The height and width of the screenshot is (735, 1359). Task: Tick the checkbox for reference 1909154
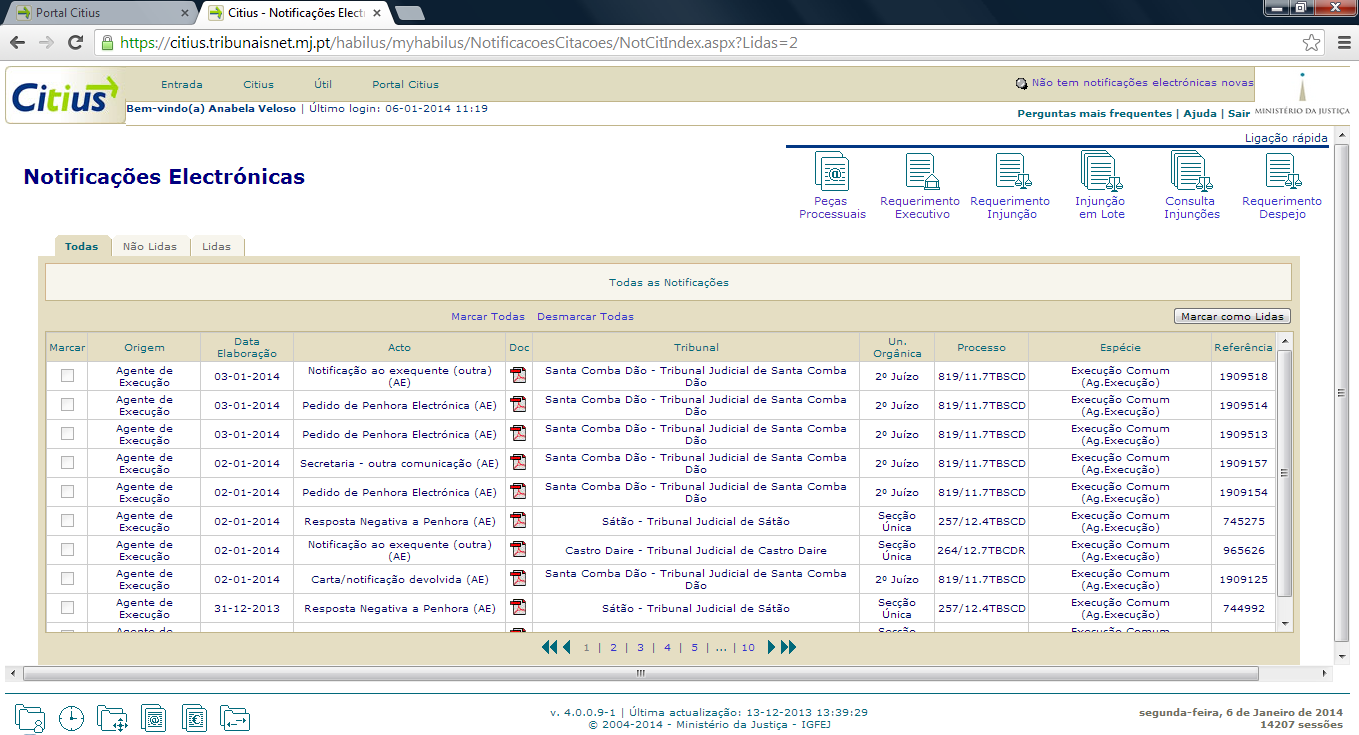[67, 492]
